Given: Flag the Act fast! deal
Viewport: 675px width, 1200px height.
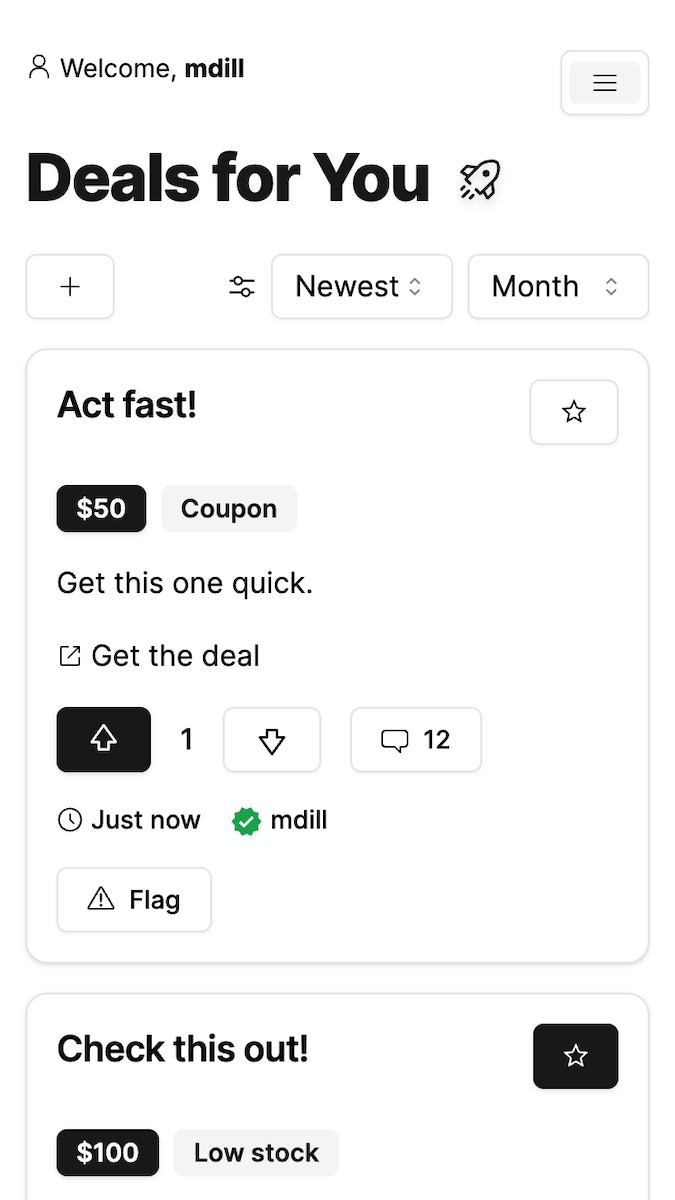Looking at the screenshot, I should 134,900.
